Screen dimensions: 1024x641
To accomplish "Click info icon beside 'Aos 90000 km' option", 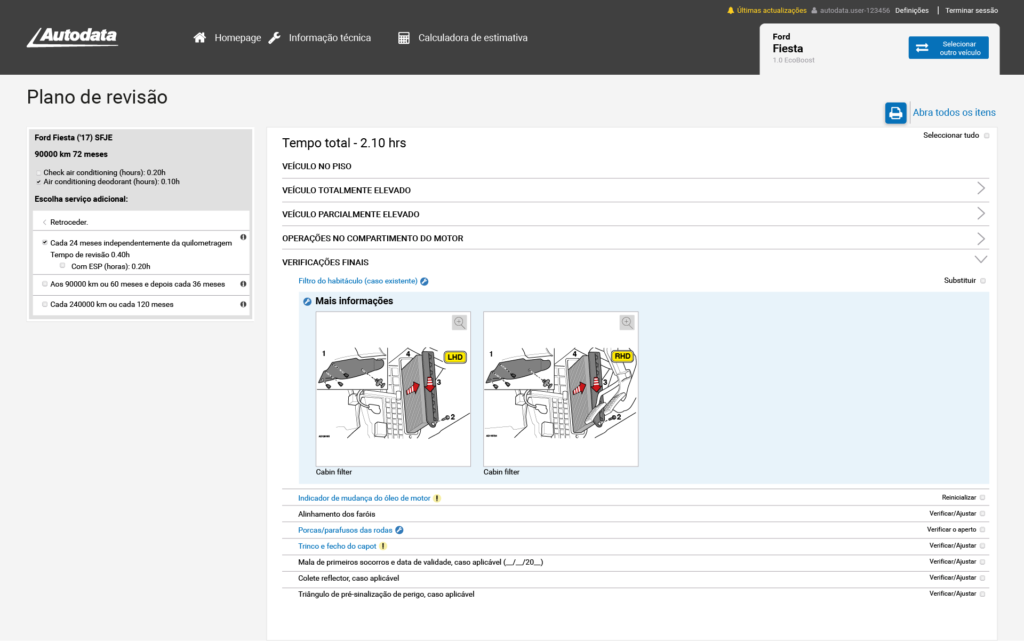I will (243, 284).
